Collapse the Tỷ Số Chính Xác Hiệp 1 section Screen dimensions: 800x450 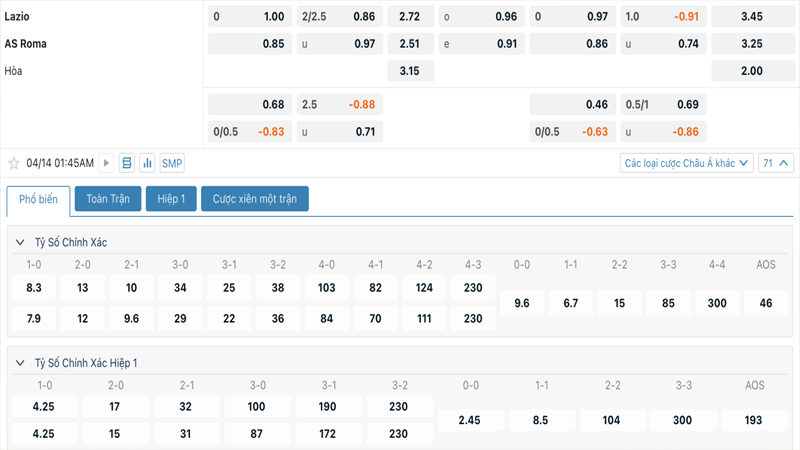click(20, 363)
